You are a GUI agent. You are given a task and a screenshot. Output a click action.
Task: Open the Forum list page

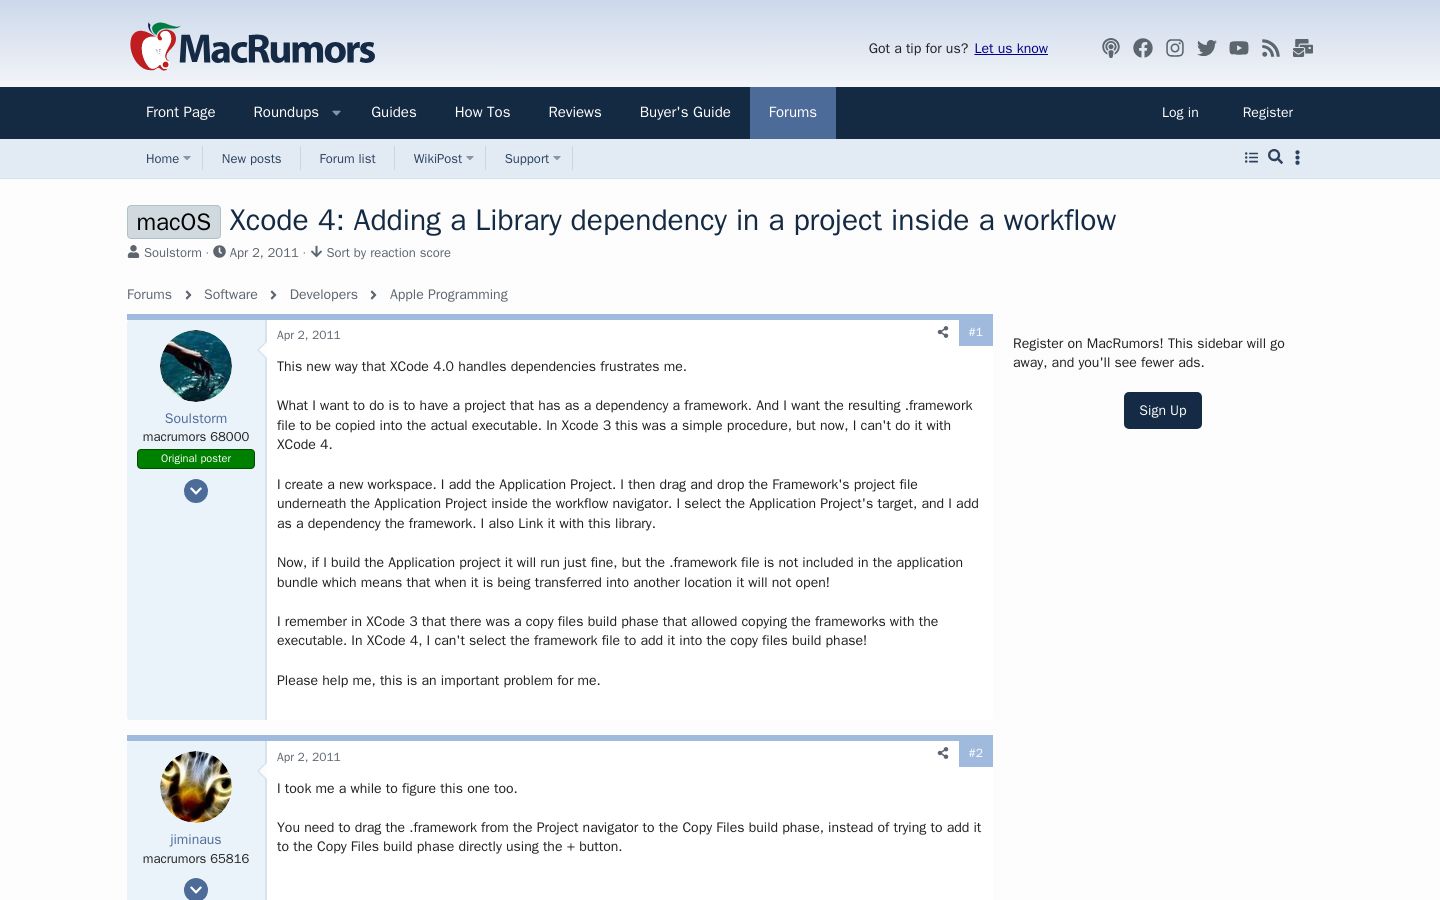[x=347, y=158]
